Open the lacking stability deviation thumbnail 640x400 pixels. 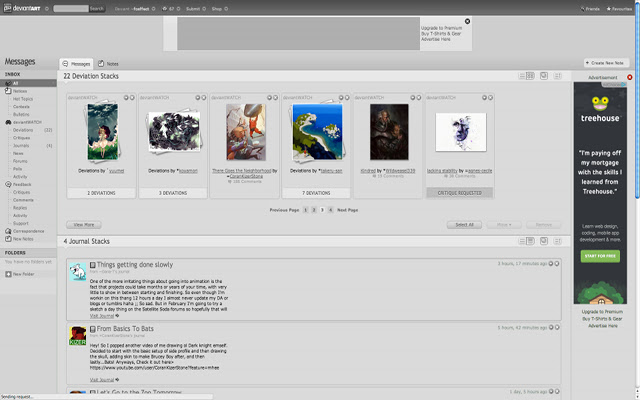(461, 132)
